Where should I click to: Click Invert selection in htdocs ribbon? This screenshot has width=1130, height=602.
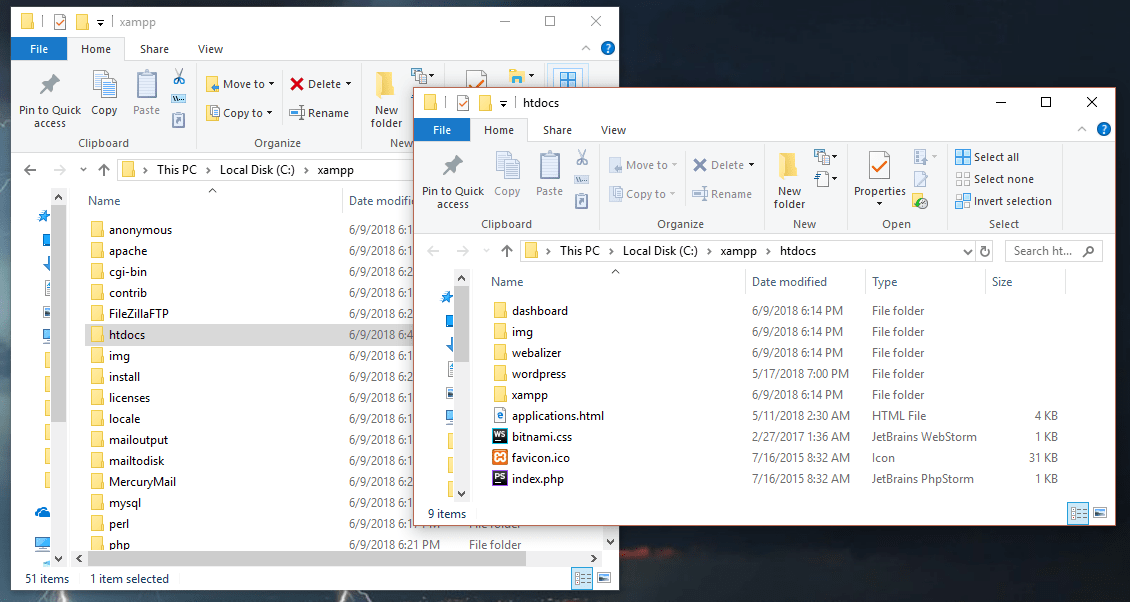(1003, 201)
